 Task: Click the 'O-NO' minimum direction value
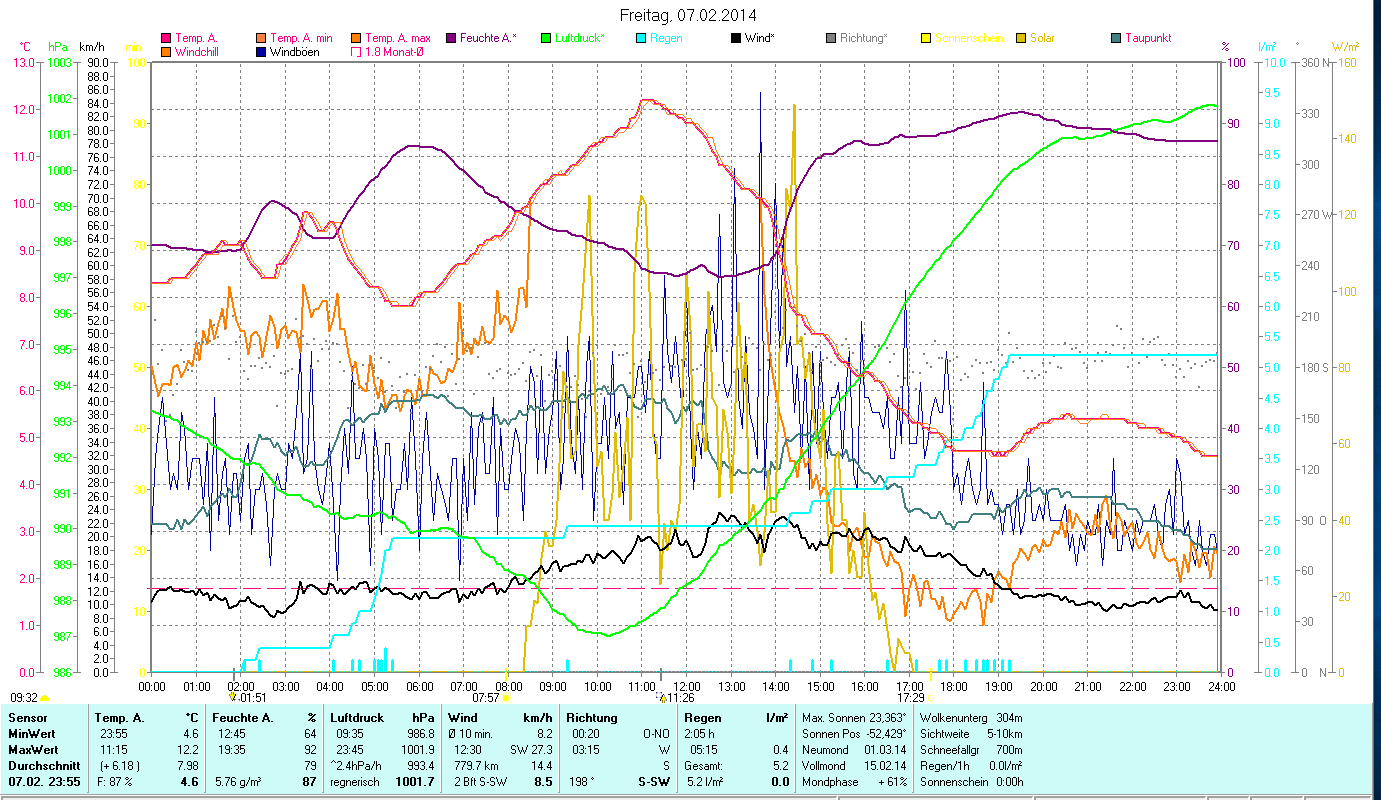[655, 734]
